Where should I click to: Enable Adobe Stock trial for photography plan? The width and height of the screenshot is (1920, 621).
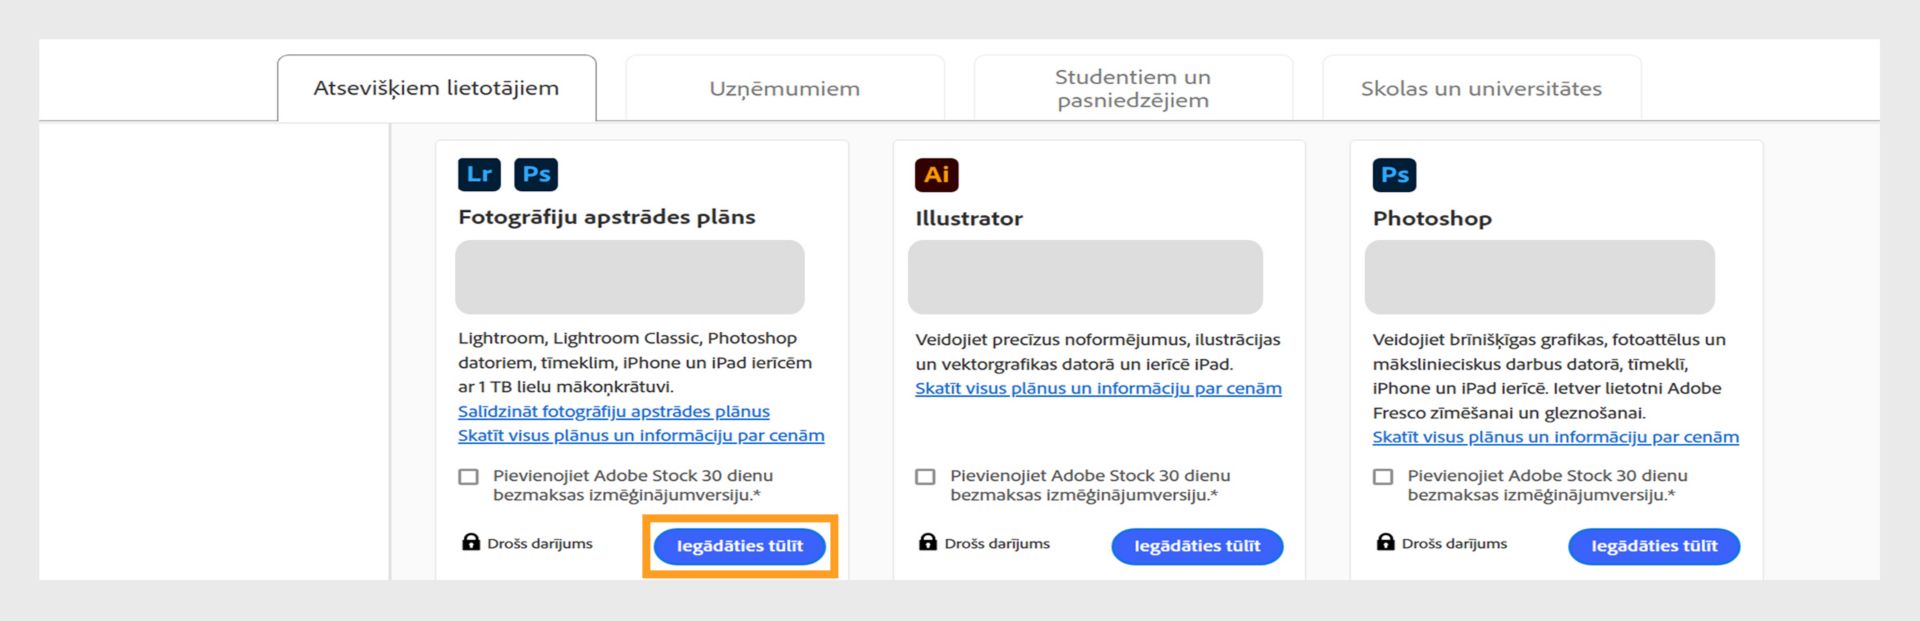pyautogui.click(x=468, y=477)
